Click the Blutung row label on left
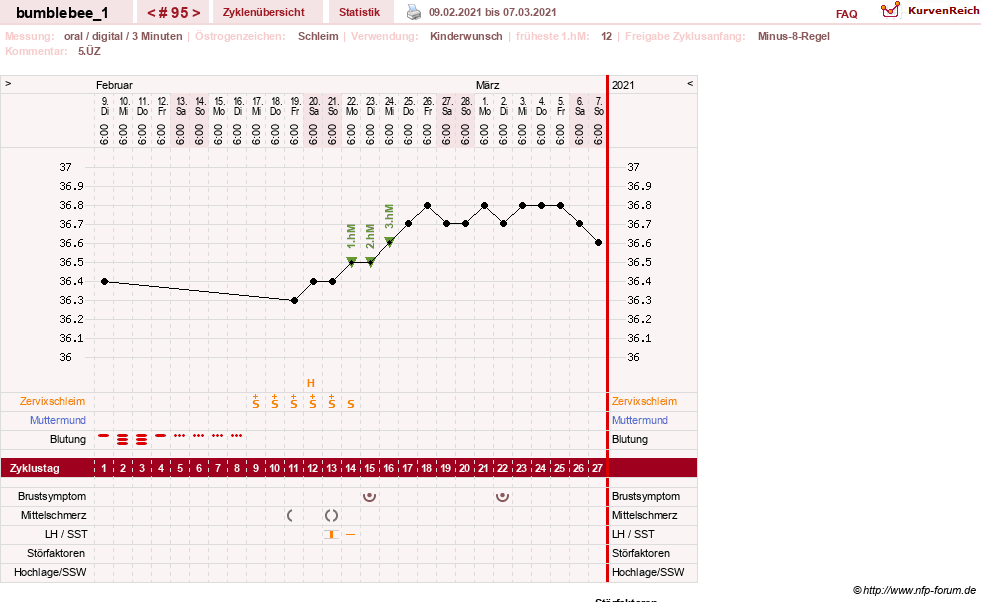This screenshot has width=981, height=602. [68, 439]
